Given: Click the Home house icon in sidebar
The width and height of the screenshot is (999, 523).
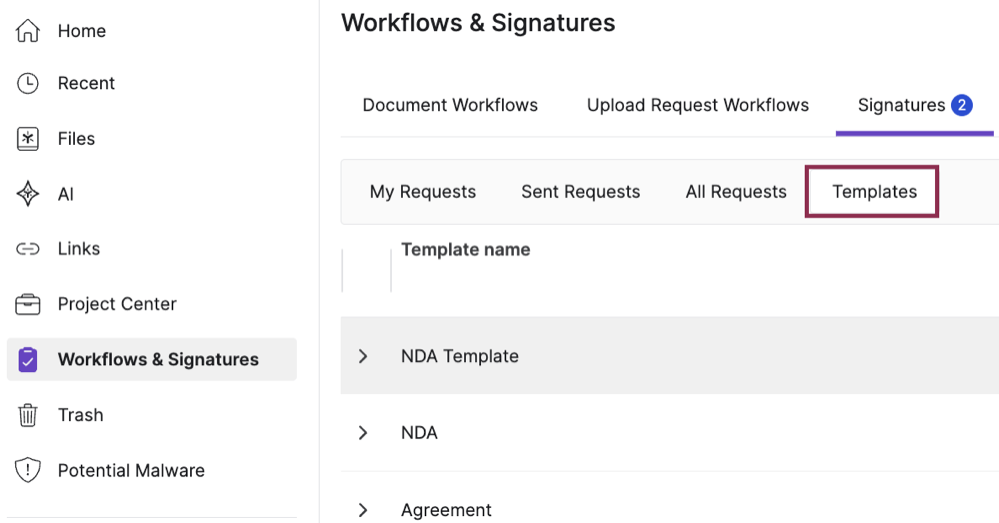Looking at the screenshot, I should pos(28,31).
